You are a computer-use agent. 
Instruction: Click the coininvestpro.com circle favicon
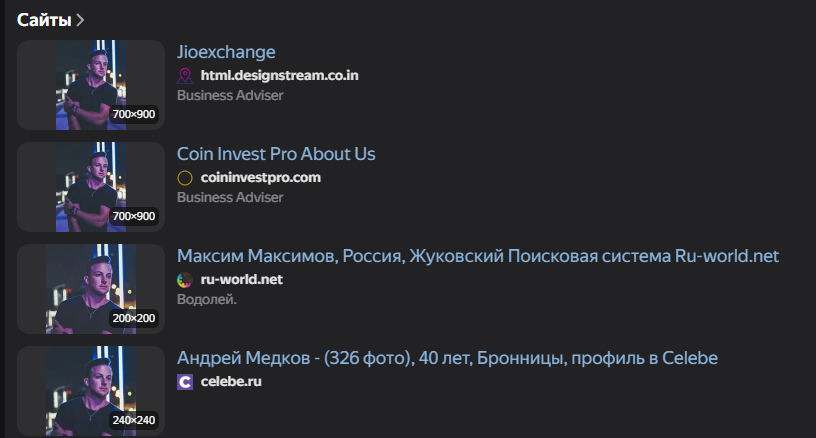184,178
